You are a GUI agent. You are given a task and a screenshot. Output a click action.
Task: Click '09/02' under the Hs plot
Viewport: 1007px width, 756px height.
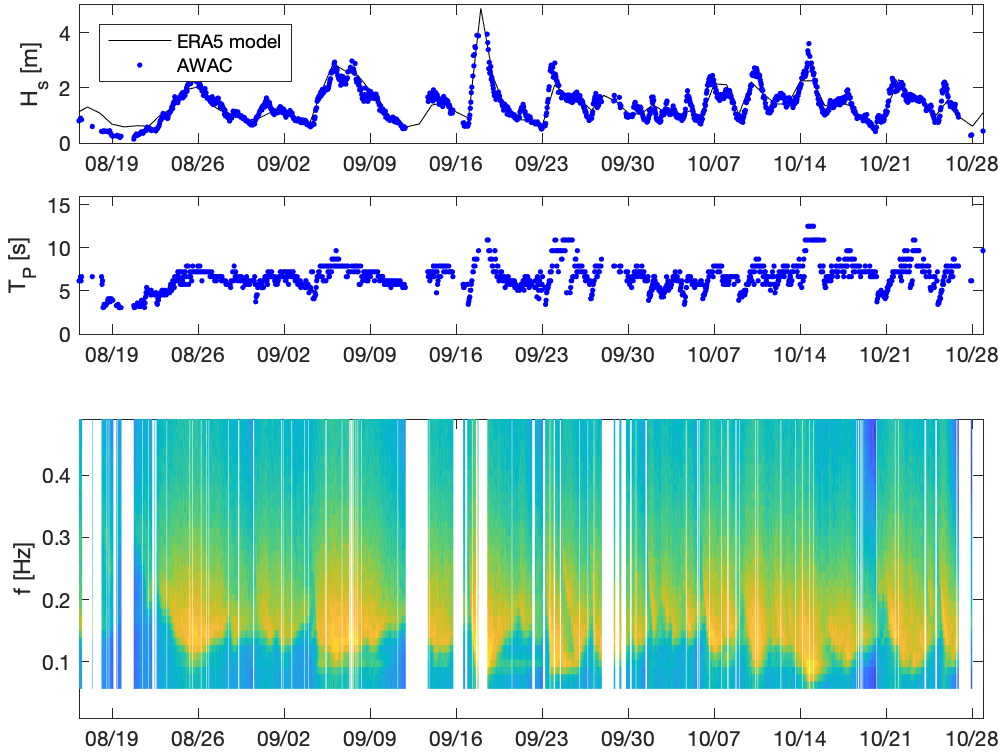[x=284, y=164]
